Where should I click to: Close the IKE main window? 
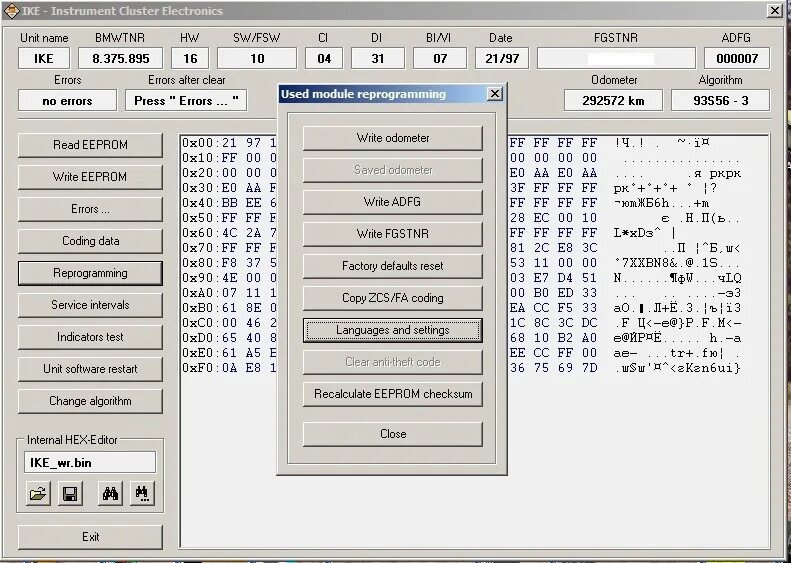(775, 11)
